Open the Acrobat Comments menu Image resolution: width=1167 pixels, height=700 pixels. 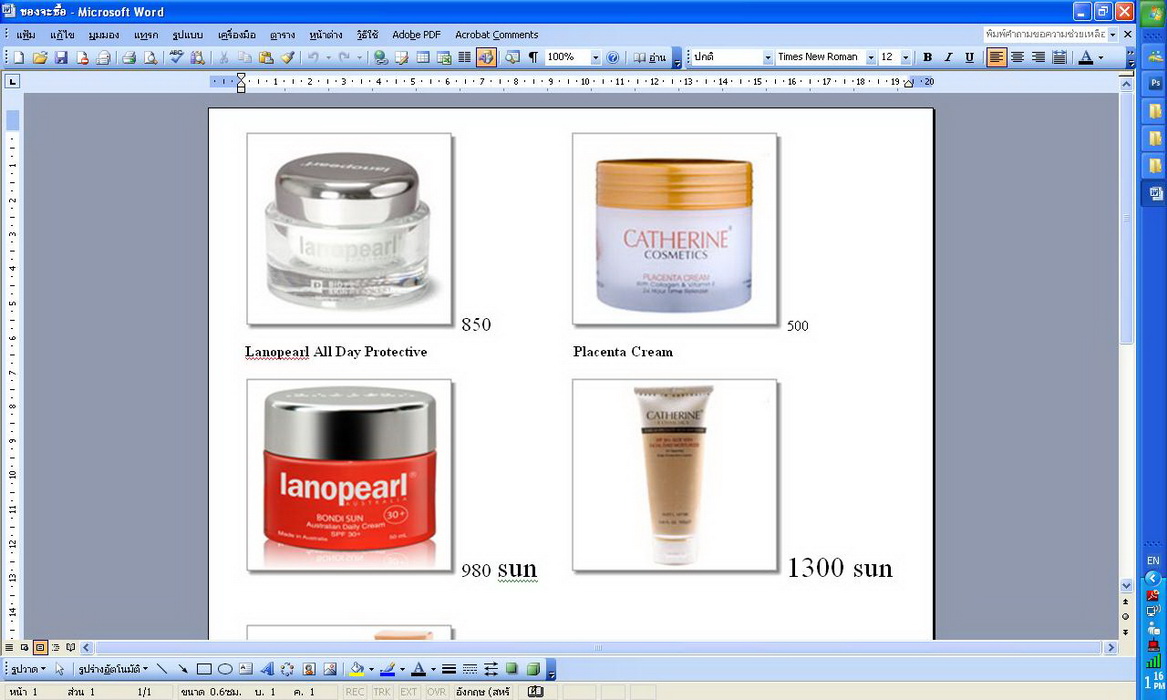pyautogui.click(x=496, y=35)
